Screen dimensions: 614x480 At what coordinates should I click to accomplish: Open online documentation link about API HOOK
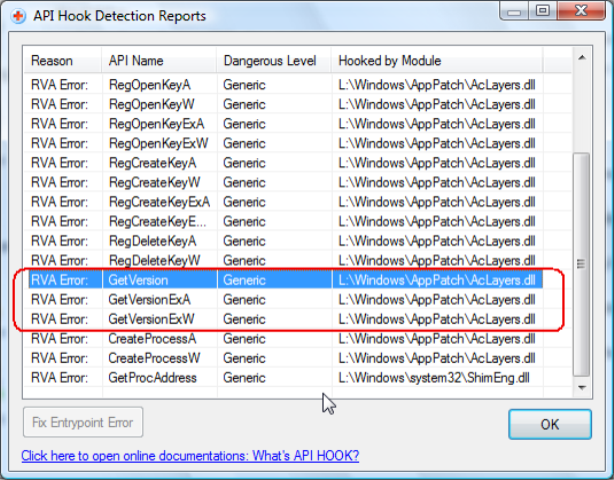(190, 456)
